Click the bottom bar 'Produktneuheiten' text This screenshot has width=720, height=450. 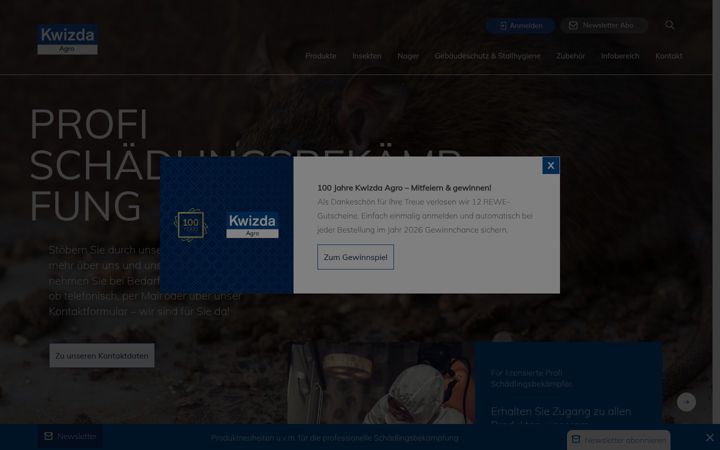pos(335,438)
